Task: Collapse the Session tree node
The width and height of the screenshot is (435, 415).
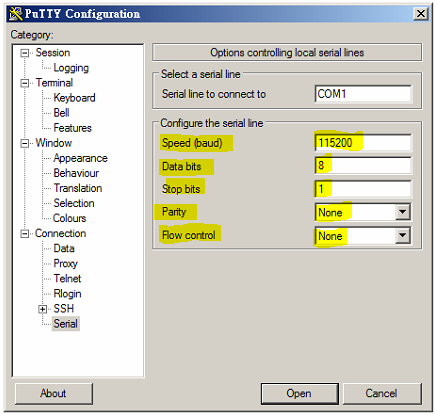Action: click(x=25, y=53)
